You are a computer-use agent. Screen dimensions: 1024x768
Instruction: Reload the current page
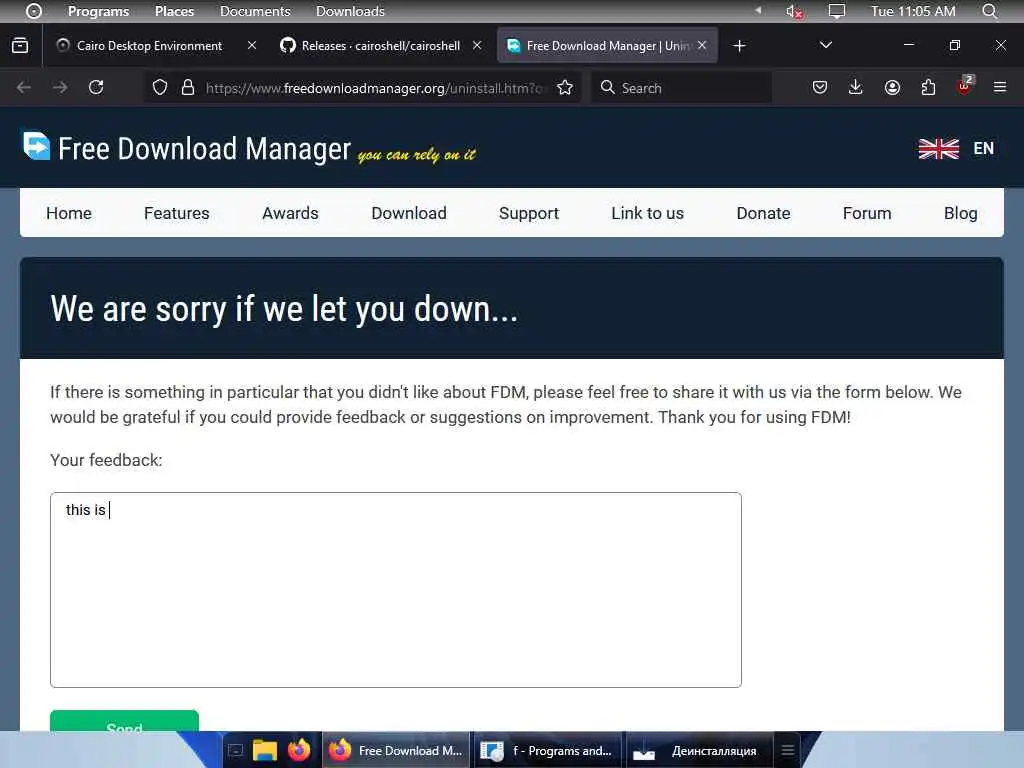[96, 88]
